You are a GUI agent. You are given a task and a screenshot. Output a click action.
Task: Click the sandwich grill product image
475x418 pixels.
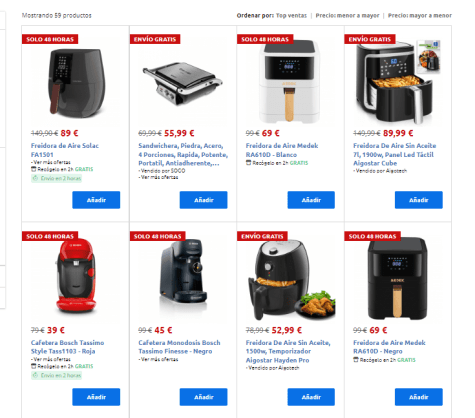point(183,83)
